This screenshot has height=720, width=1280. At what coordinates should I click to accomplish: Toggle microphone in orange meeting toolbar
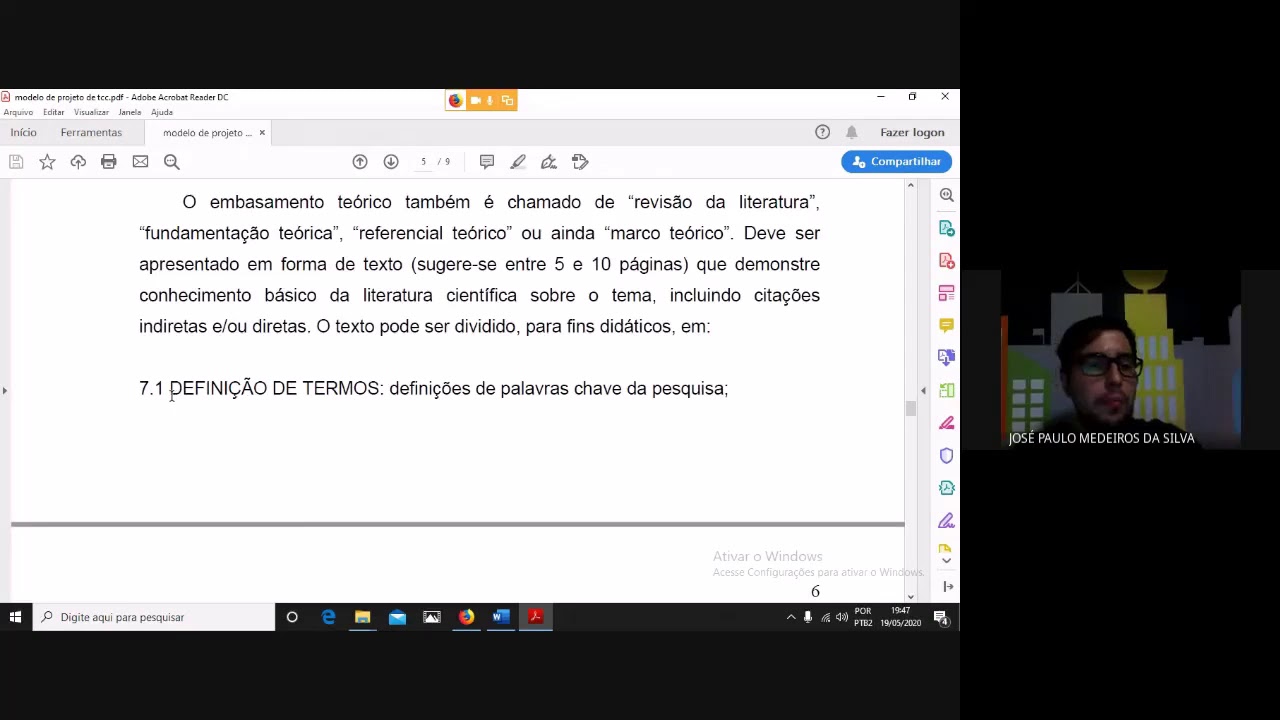[490, 100]
